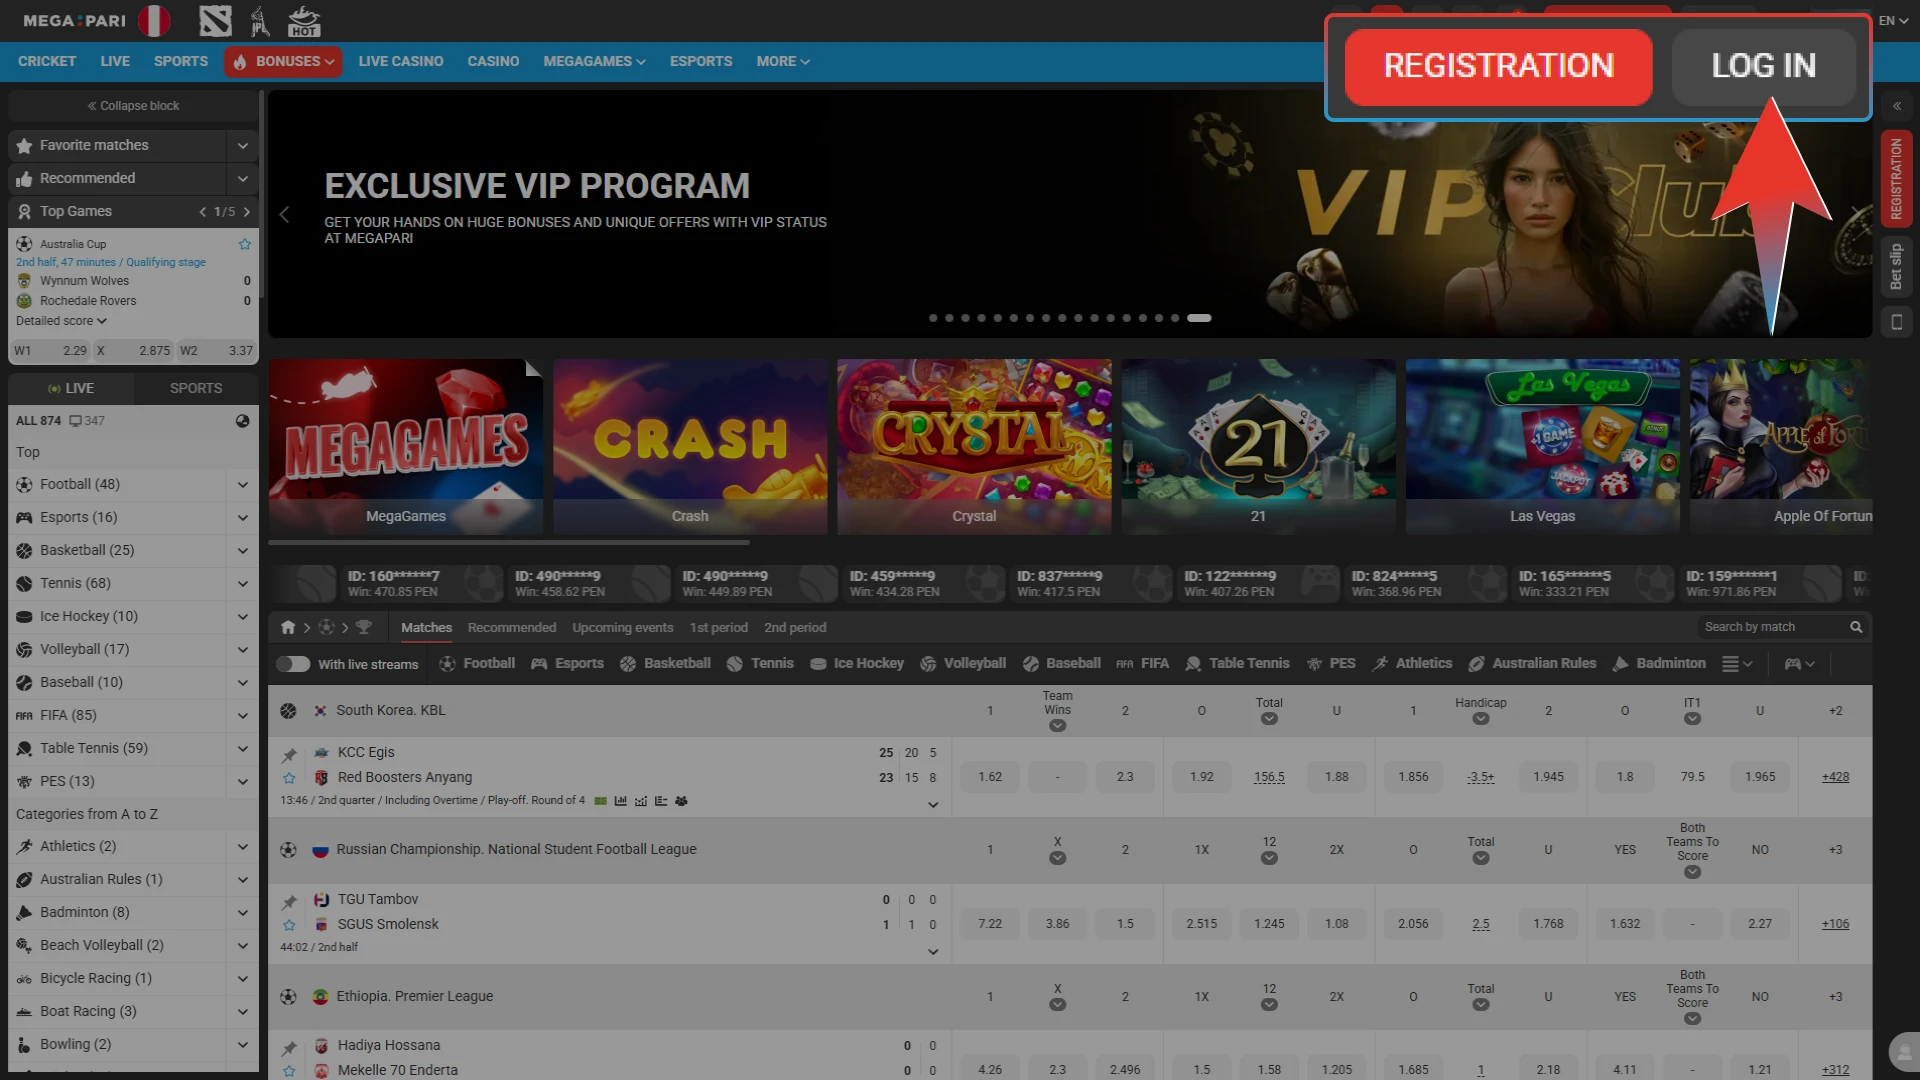The image size is (1920, 1080).
Task: Select the first banner pagination dot
Action: 933,318
